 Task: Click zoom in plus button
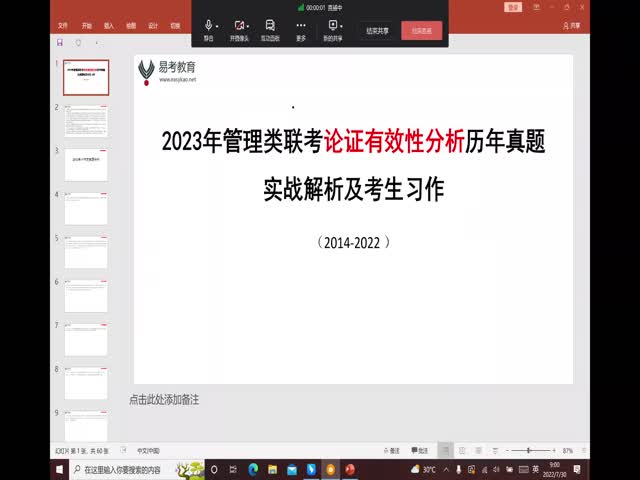pos(554,451)
